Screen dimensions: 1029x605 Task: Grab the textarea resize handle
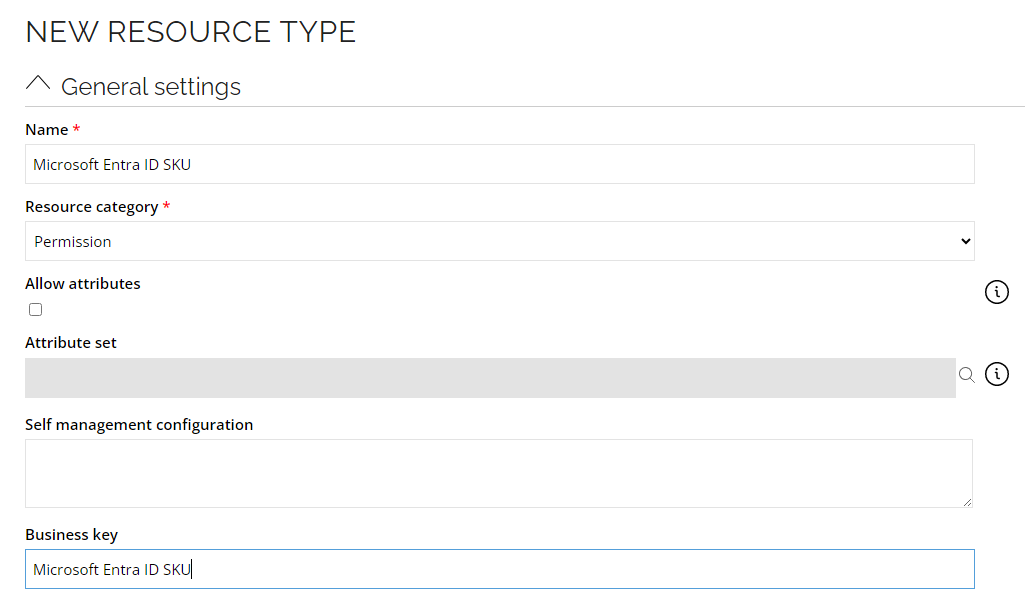[967, 502]
